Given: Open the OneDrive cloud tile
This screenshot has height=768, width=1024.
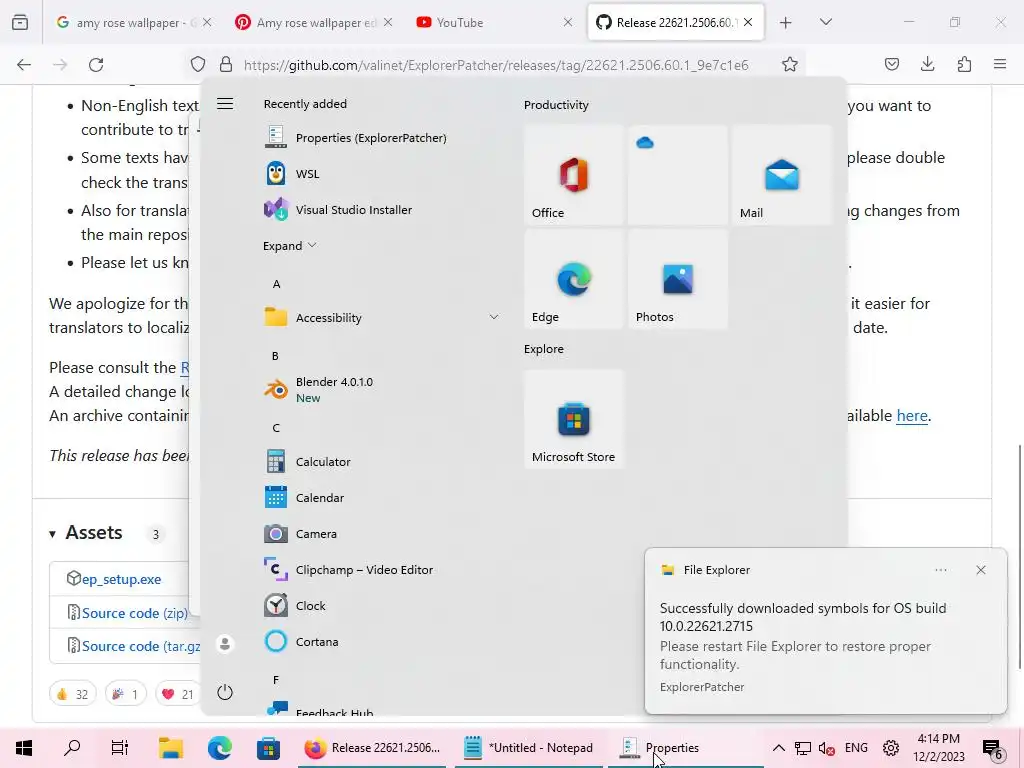Looking at the screenshot, I should pos(678,175).
